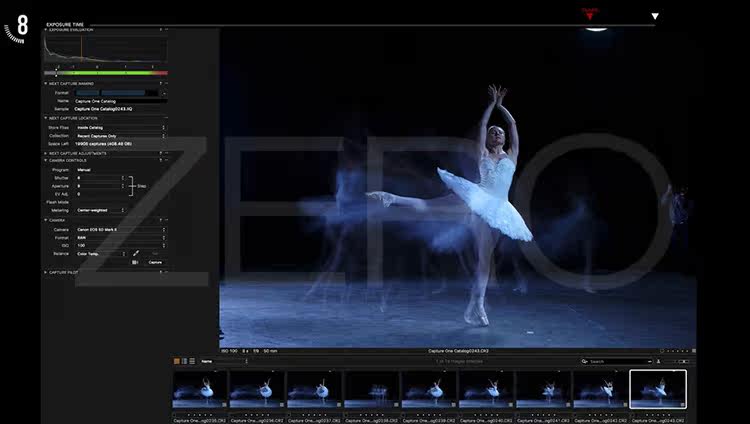Click the browser Search field
The width and height of the screenshot is (750, 424).
619,361
